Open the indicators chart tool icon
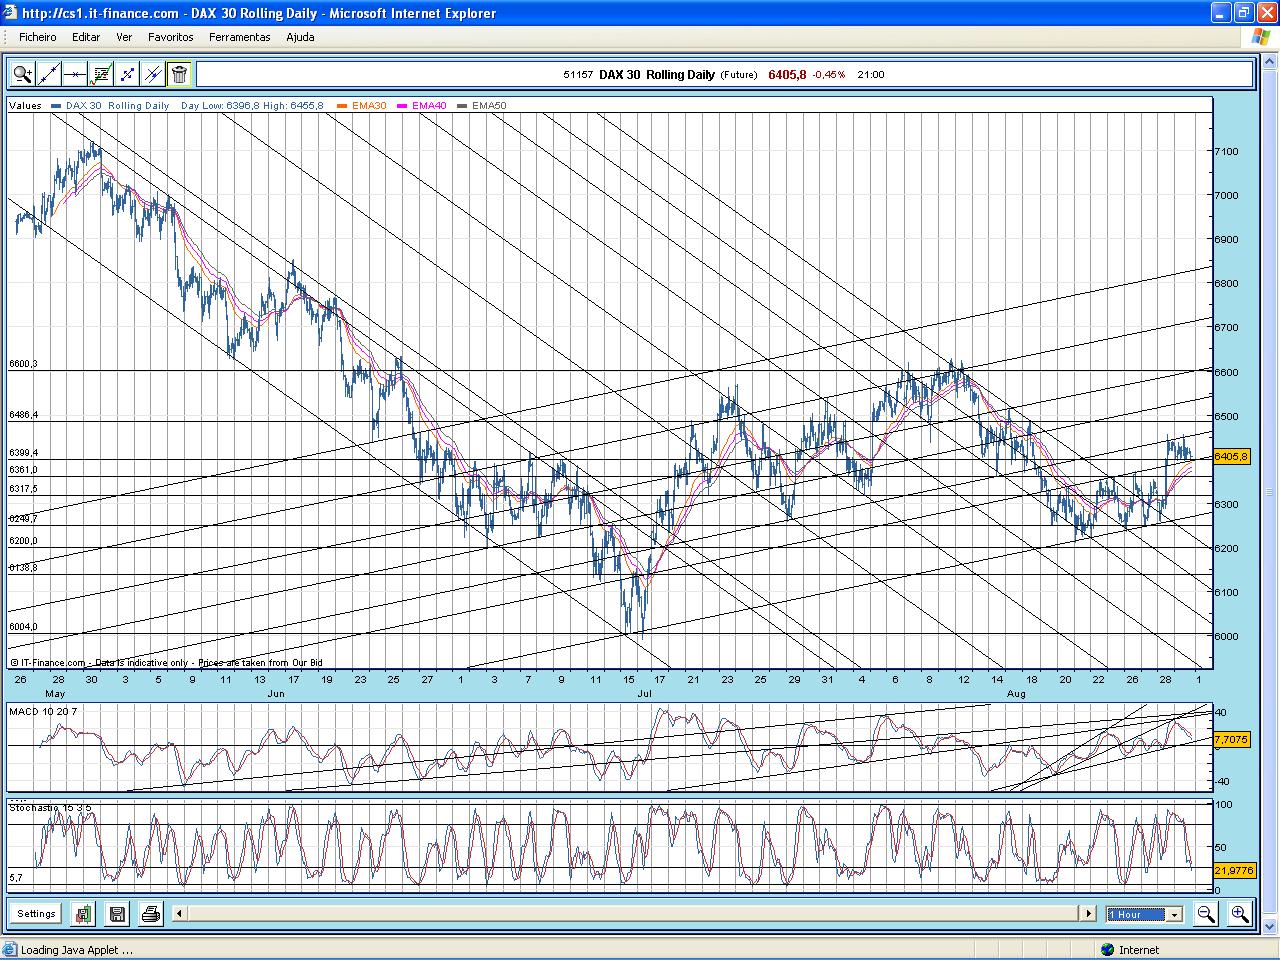This screenshot has height=960, width=1280. pos(101,74)
